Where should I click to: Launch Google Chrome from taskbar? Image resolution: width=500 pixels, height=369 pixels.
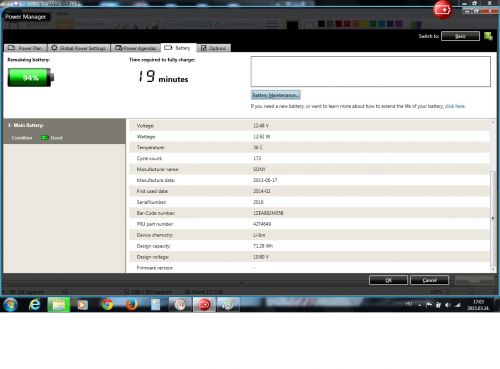point(107,305)
